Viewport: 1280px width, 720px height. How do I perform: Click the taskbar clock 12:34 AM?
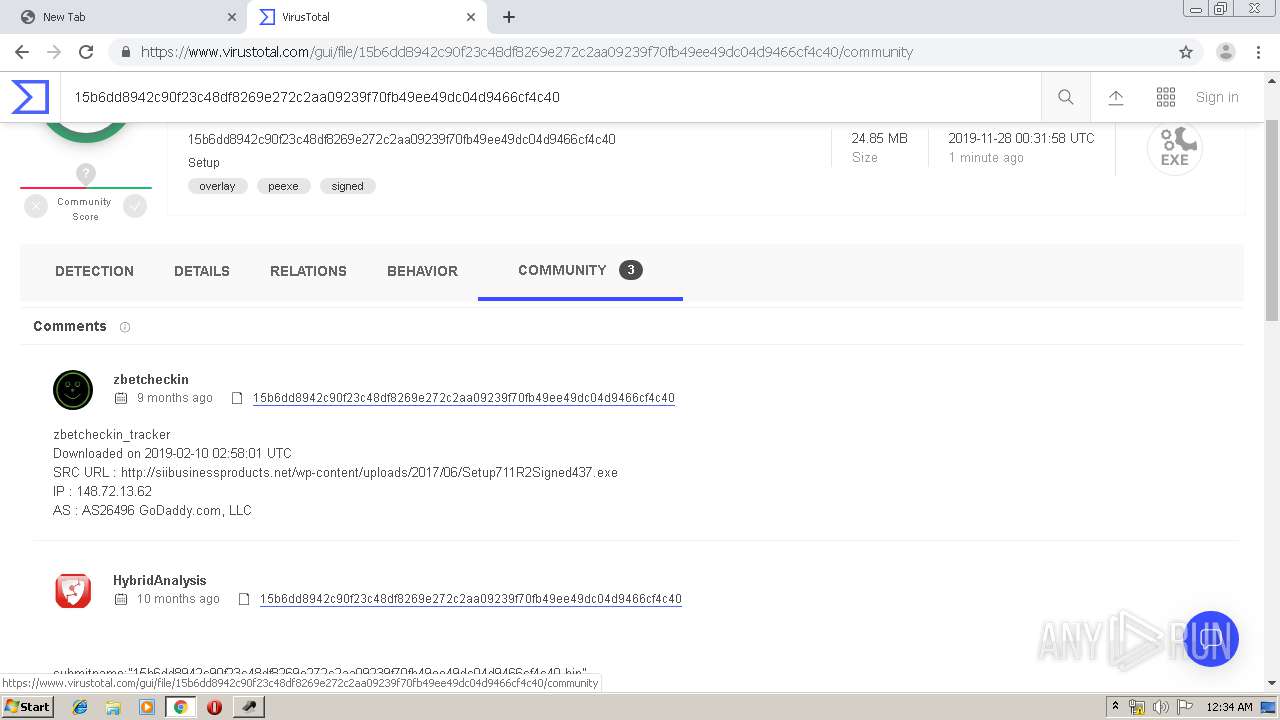(1229, 707)
